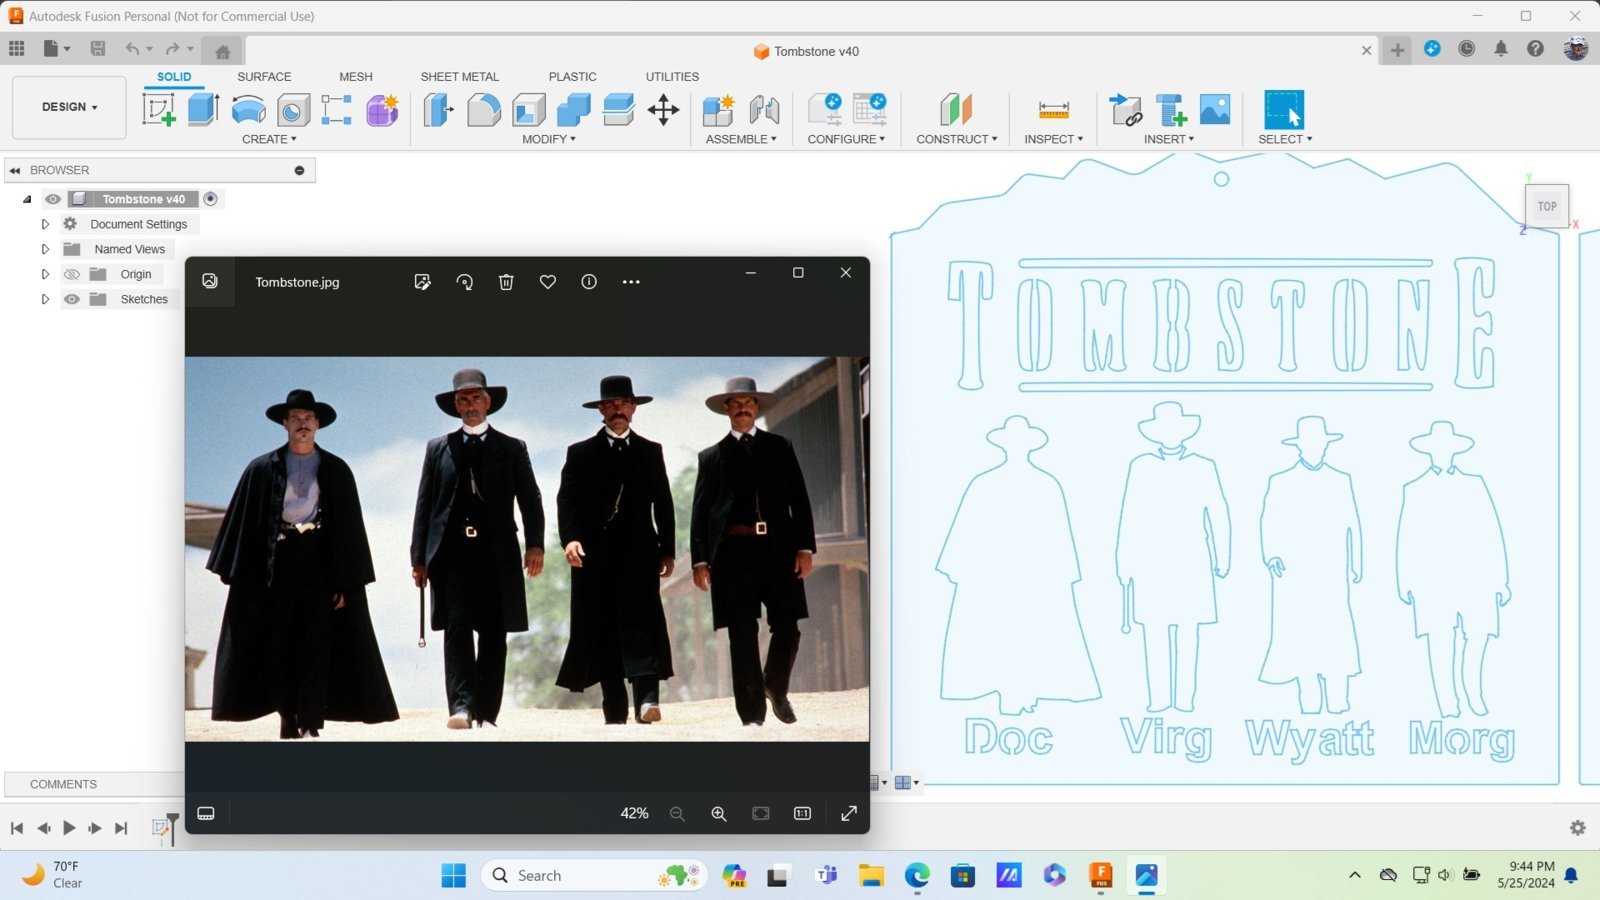Select the Extrude tool
The width and height of the screenshot is (1600, 900).
click(x=204, y=109)
